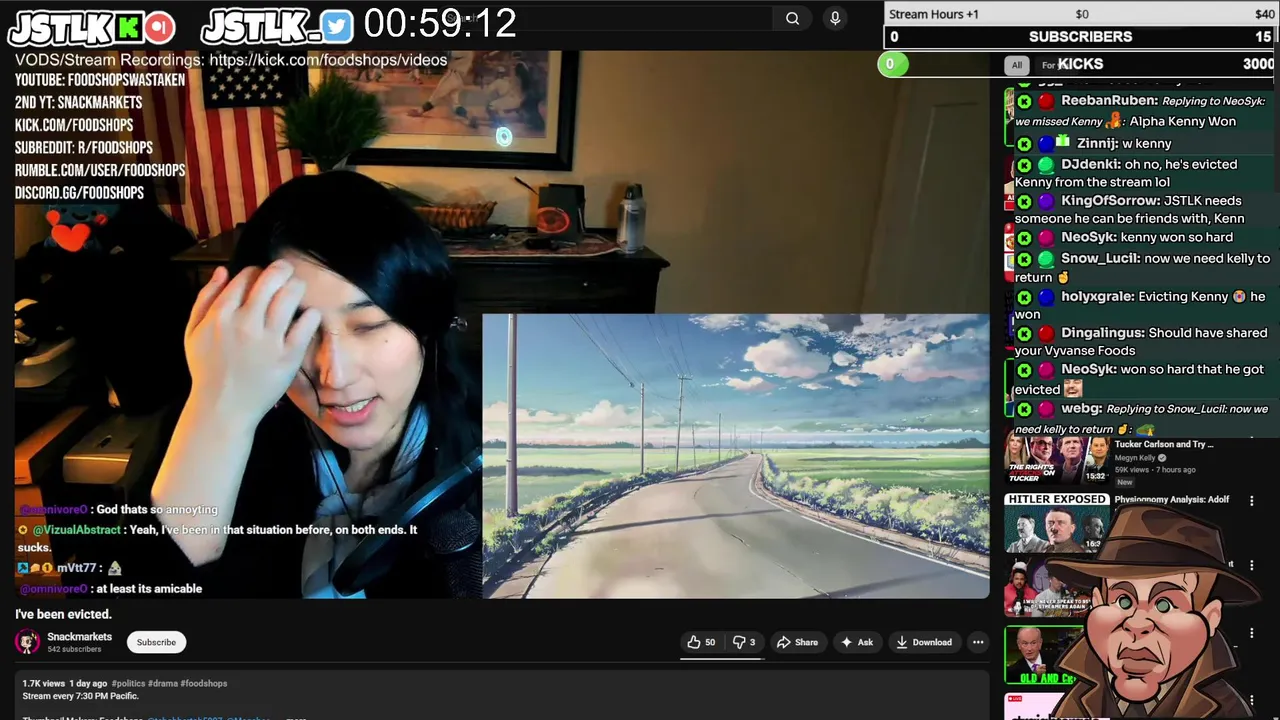Download the video via Download button
Screen dimensions: 1280x720
pyautogui.click(x=924, y=642)
